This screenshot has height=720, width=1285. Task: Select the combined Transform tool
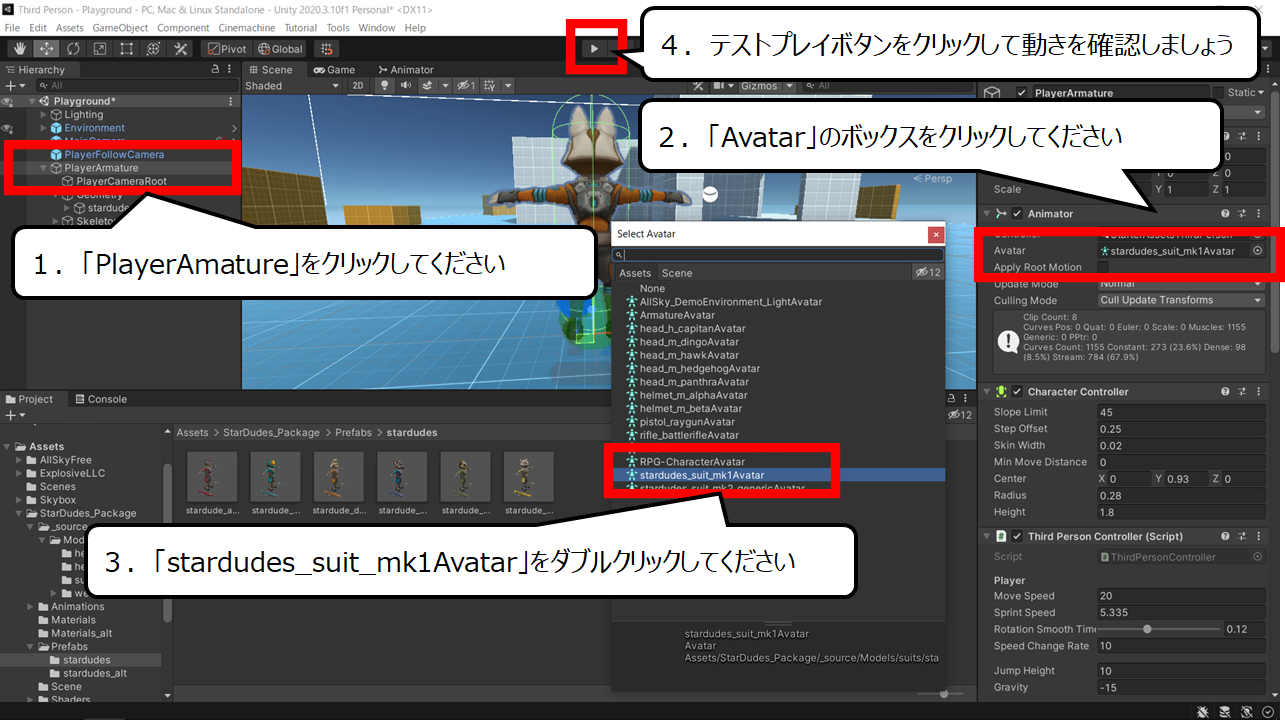tap(154, 48)
